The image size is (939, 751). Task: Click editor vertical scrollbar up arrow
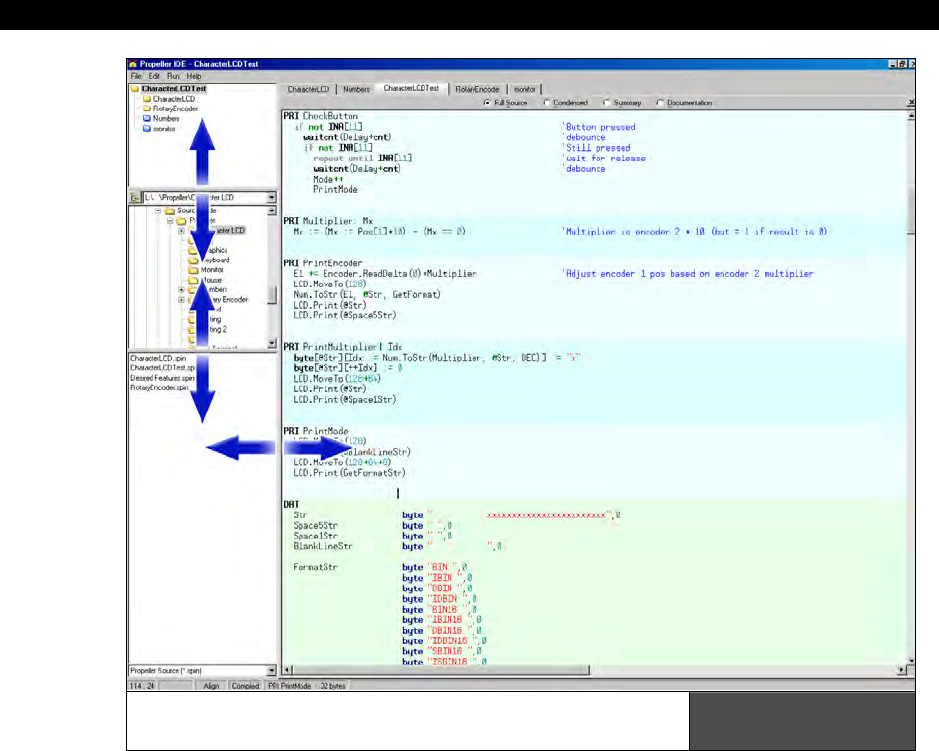coord(911,116)
